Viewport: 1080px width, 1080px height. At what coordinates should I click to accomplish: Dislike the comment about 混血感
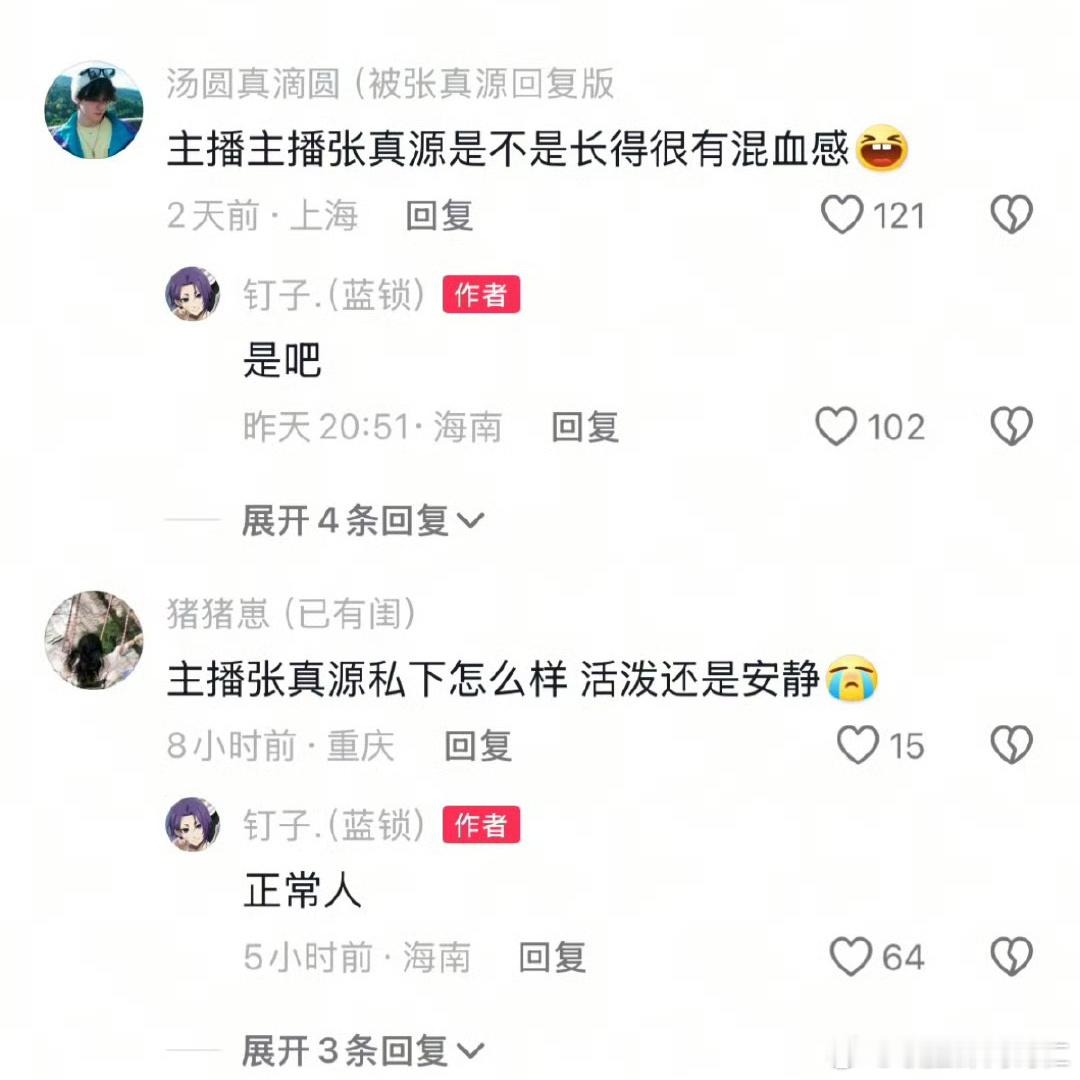tap(1011, 215)
